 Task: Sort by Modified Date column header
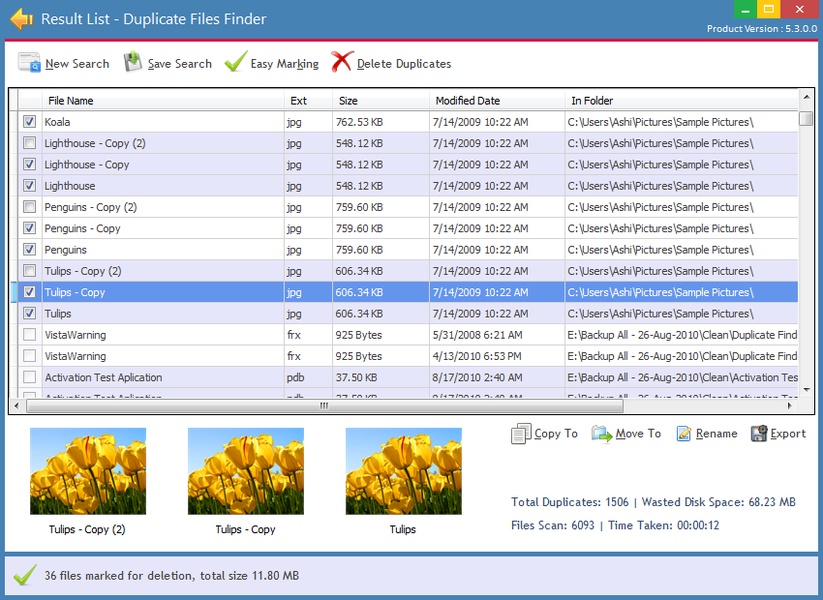pyautogui.click(x=467, y=100)
